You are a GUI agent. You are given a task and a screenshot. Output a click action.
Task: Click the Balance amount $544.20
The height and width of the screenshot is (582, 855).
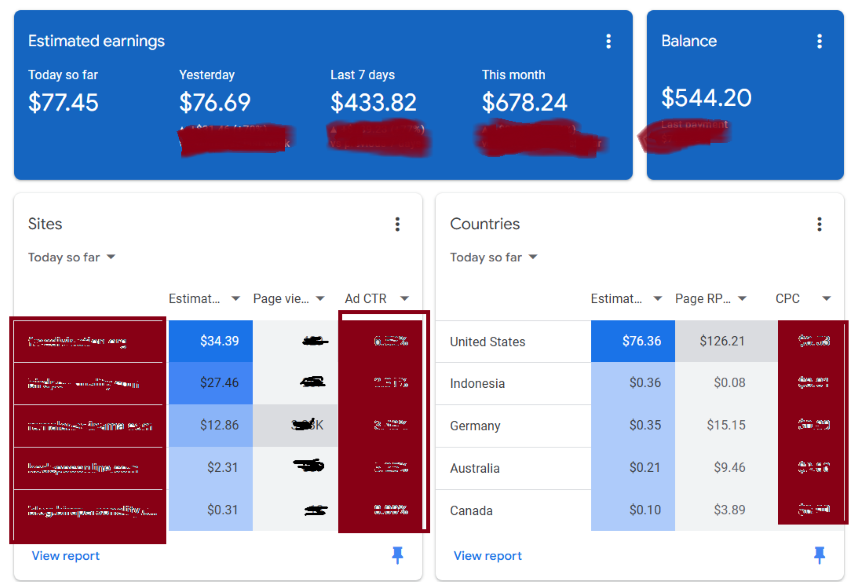tap(706, 98)
